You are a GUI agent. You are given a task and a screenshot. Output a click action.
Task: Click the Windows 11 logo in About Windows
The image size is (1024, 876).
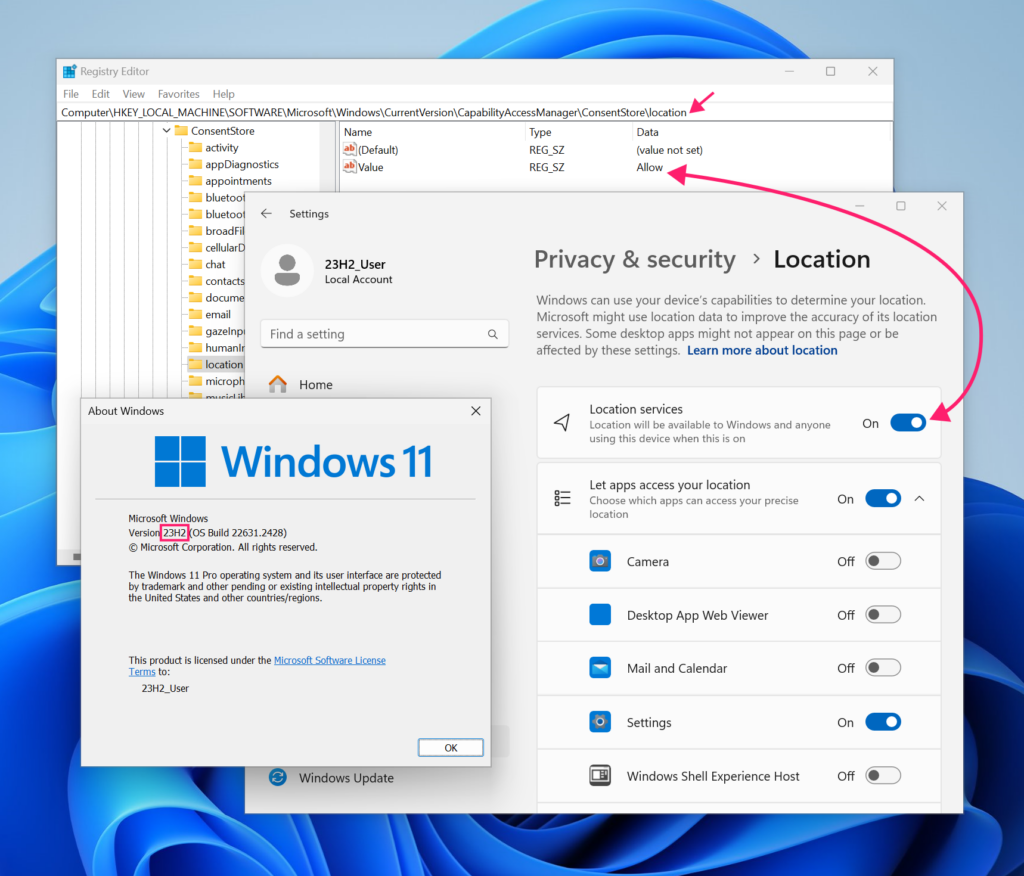(180, 461)
